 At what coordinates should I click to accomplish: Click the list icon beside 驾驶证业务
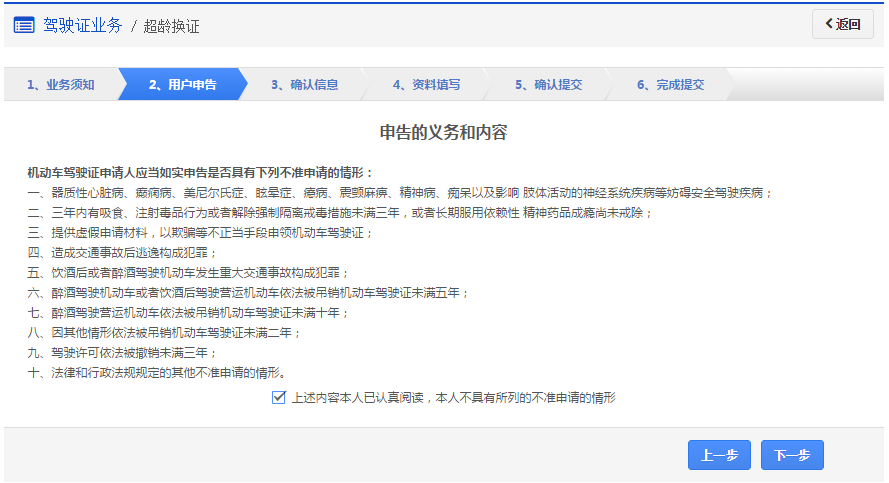click(24, 25)
